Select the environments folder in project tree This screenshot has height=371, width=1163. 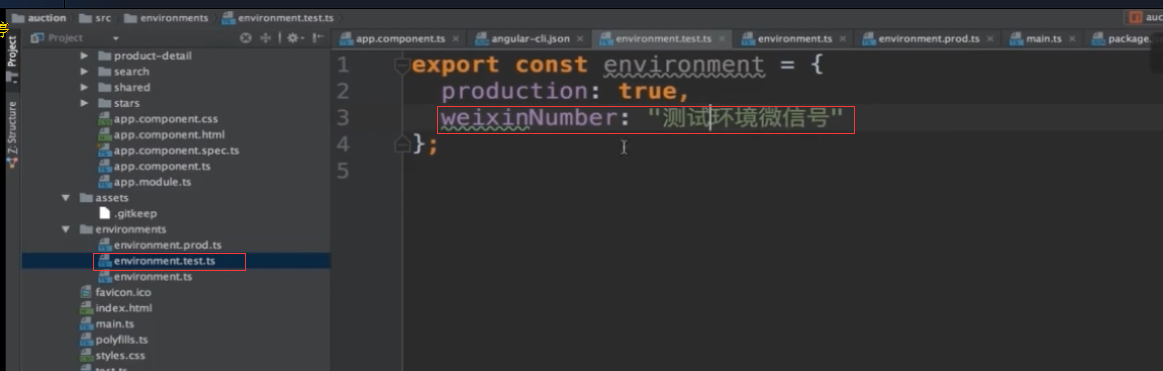pos(122,229)
